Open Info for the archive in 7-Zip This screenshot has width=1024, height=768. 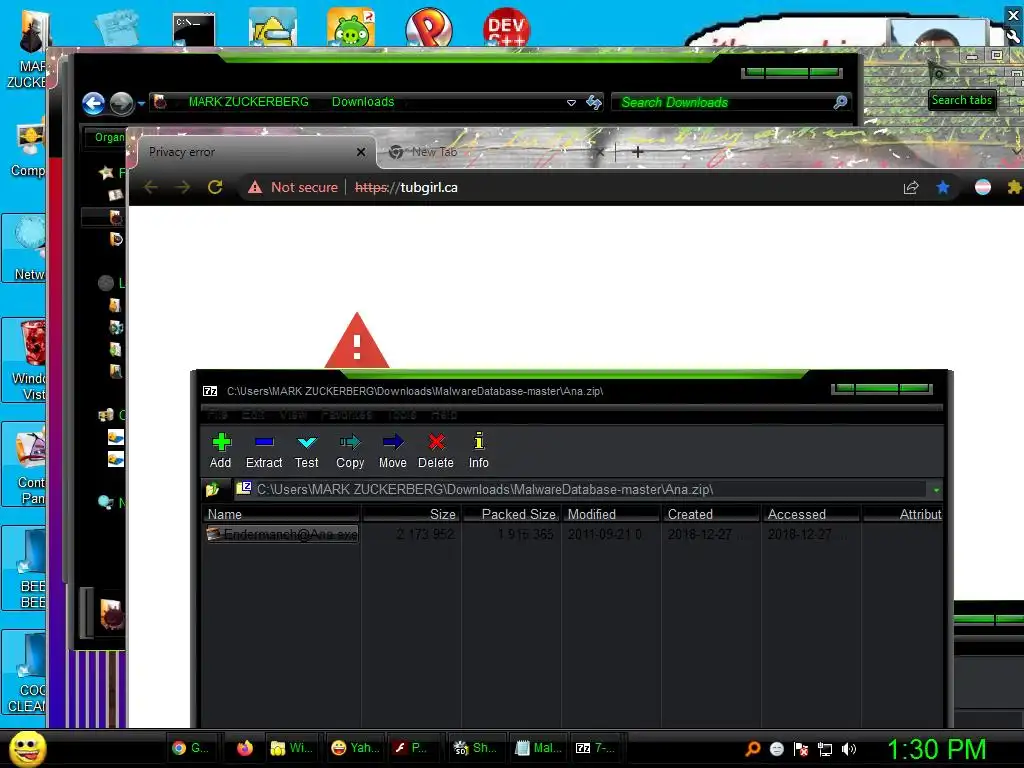(479, 450)
